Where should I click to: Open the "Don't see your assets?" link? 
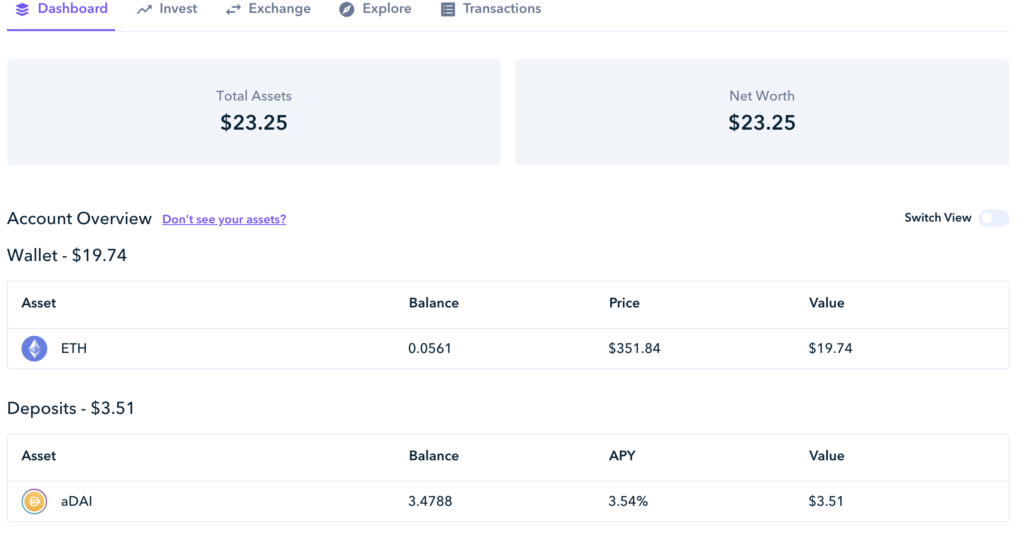(224, 219)
